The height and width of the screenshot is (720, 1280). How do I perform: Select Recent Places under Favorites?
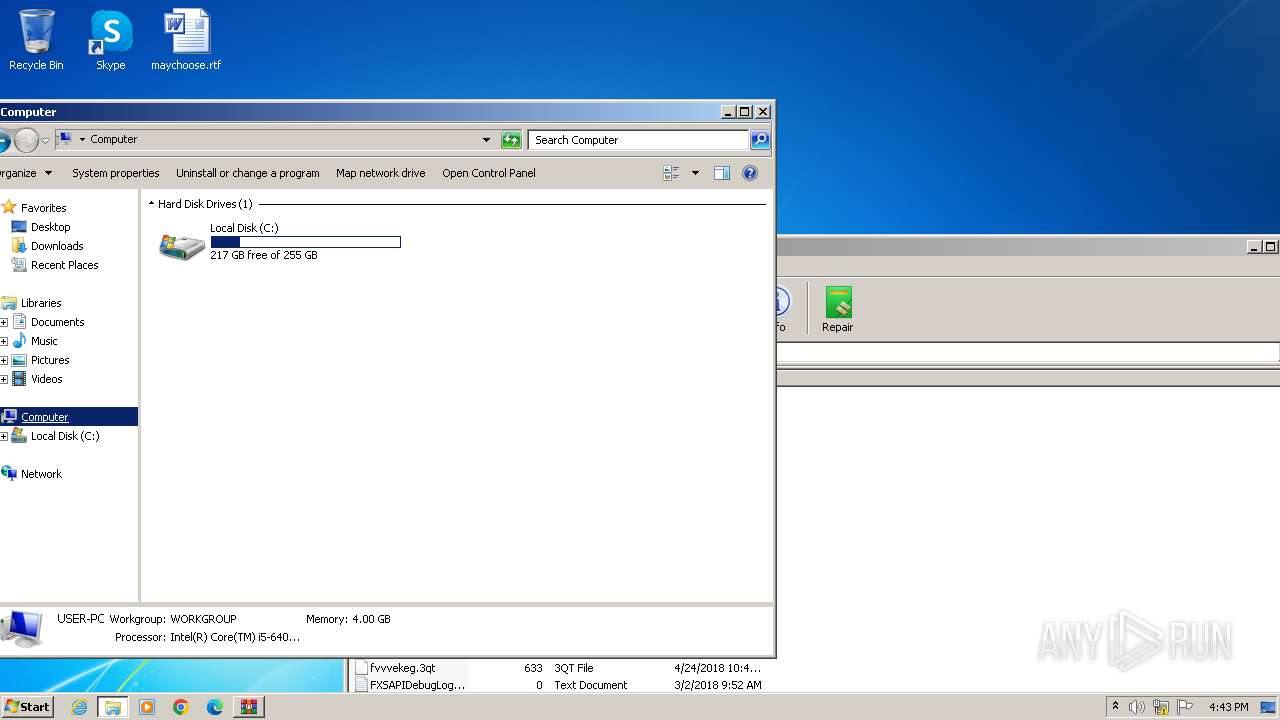click(x=64, y=265)
